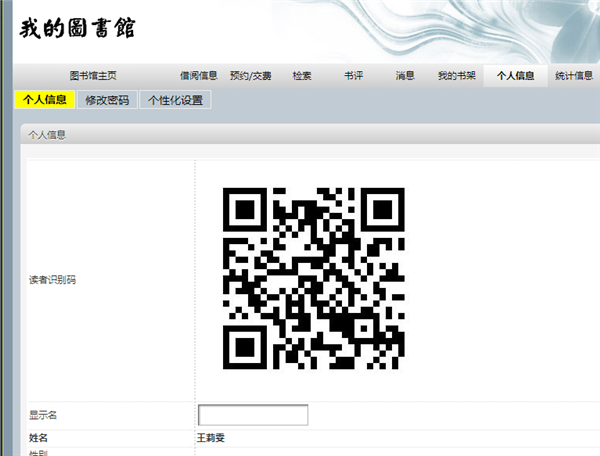Select the yellow 个人信息 sub-tab
600x456 pixels.
tap(45, 100)
